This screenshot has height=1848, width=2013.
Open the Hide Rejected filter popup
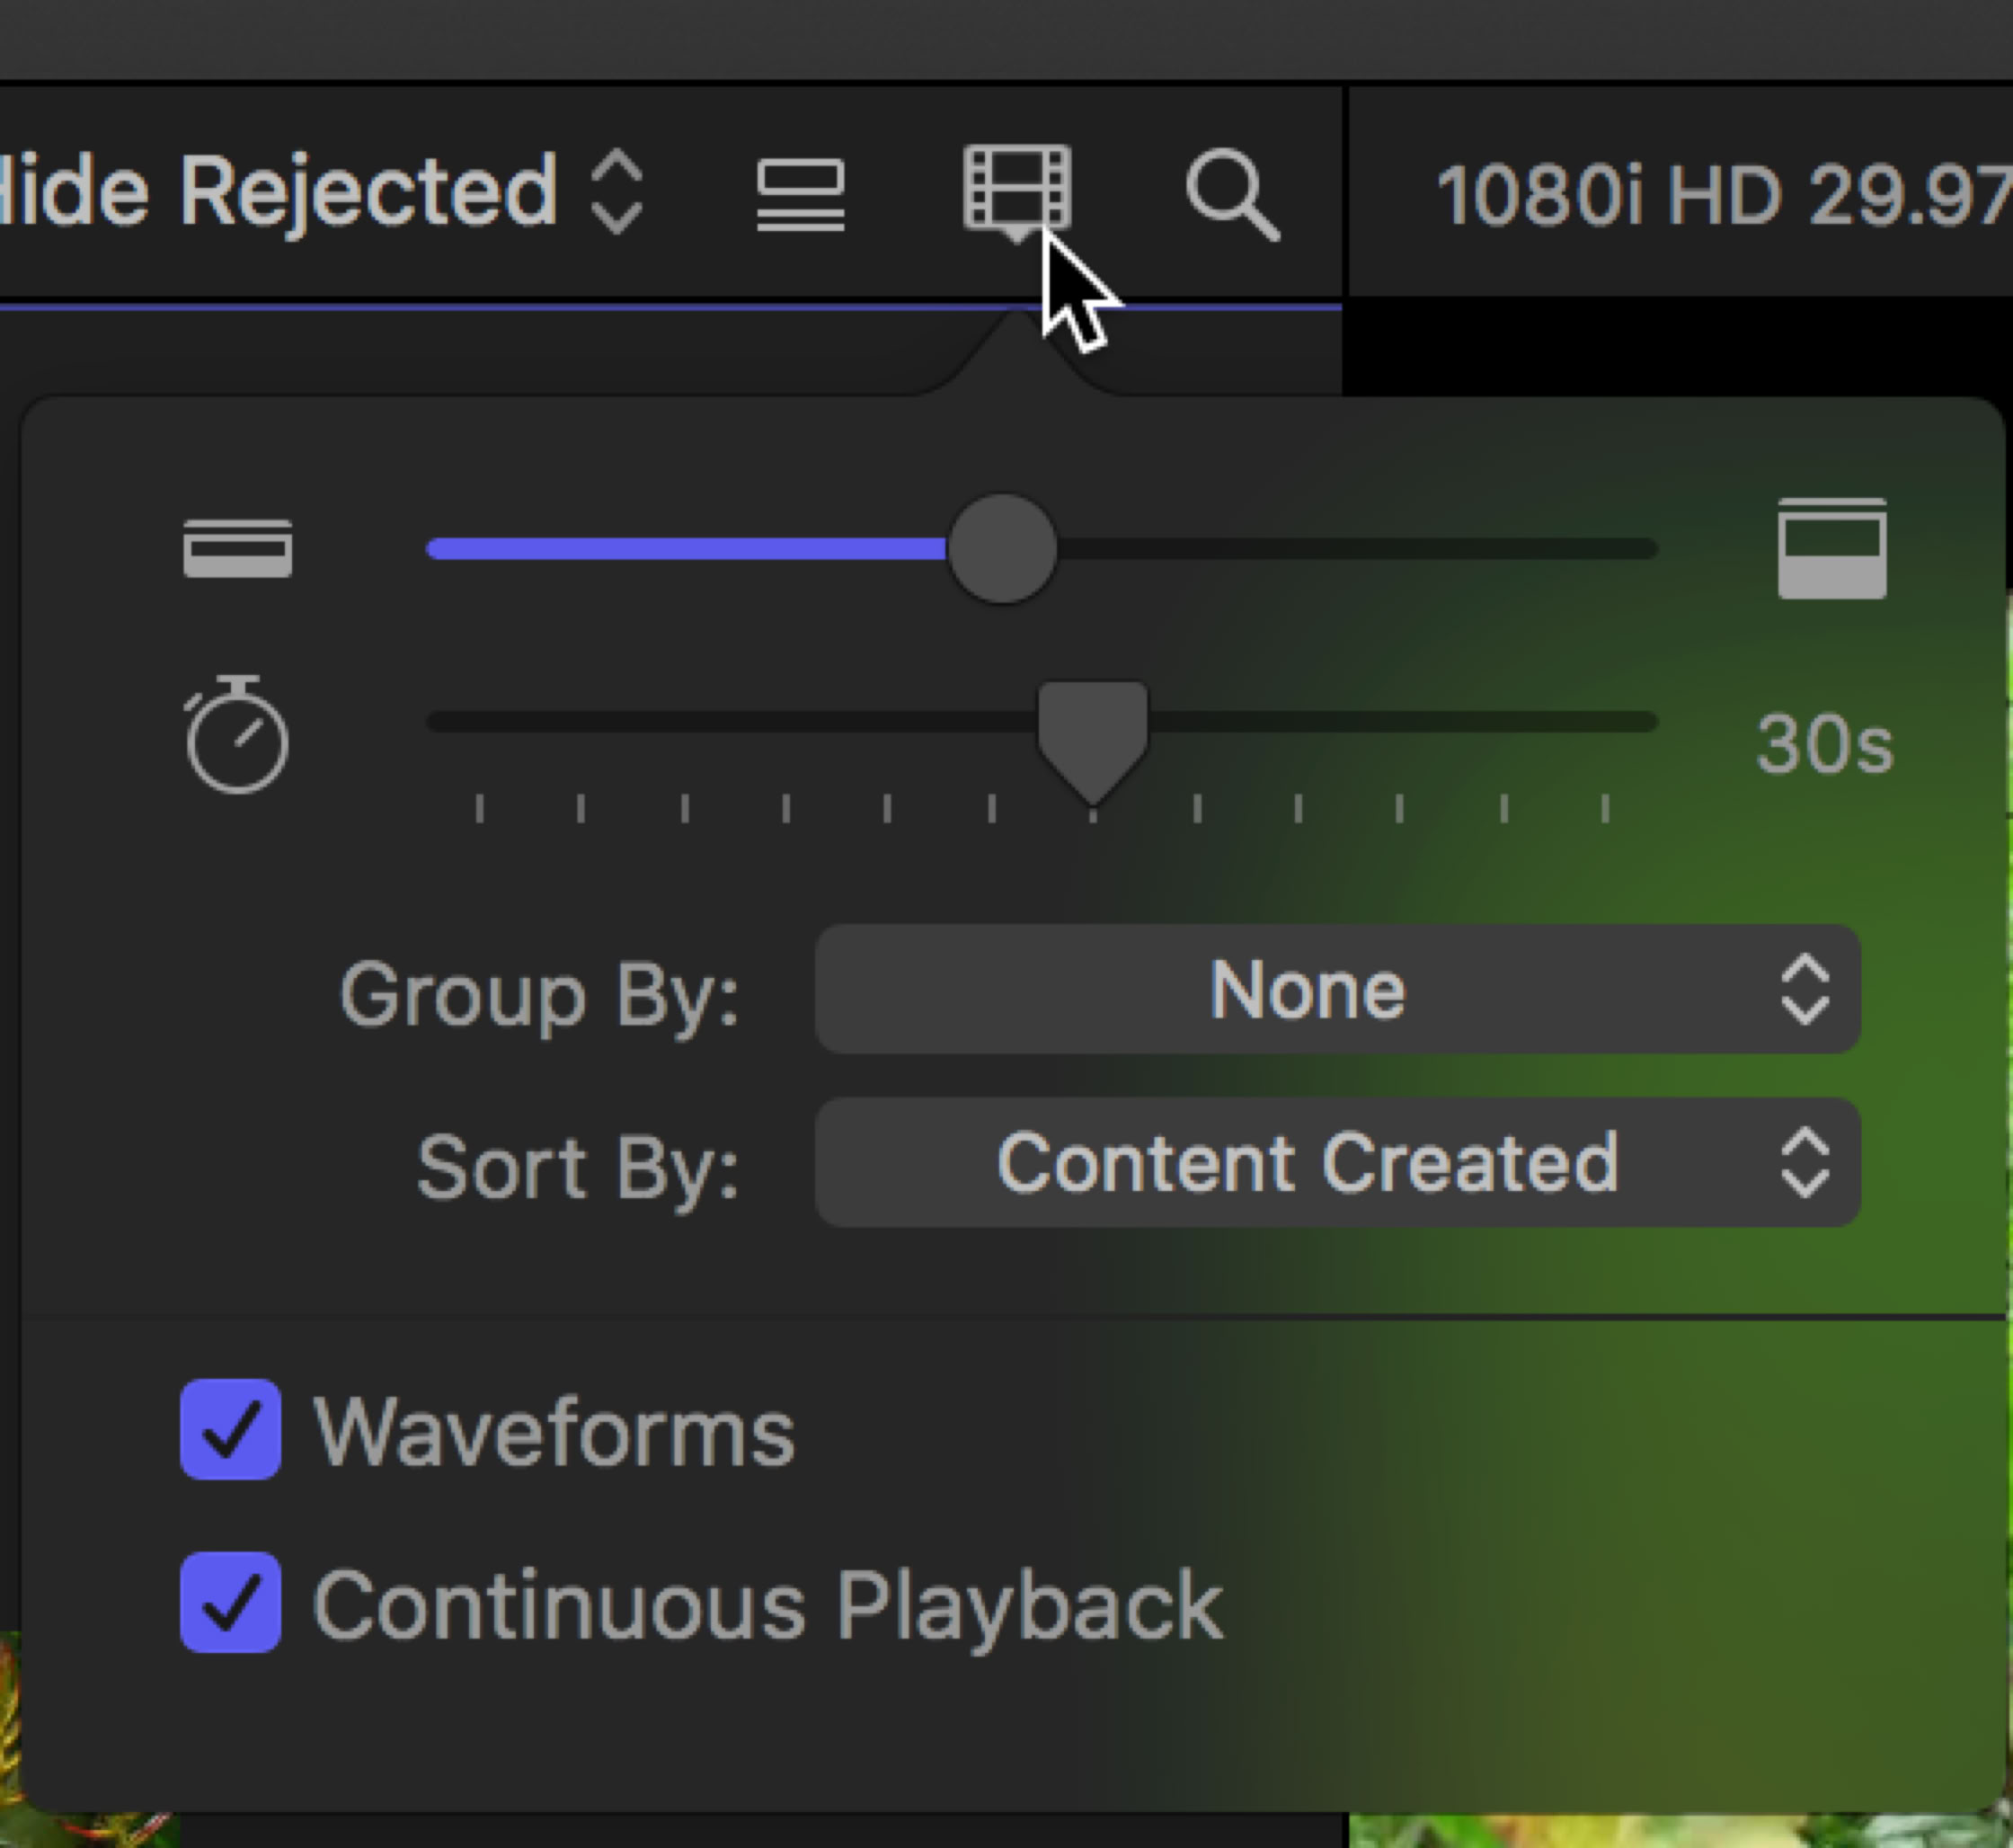pos(320,192)
